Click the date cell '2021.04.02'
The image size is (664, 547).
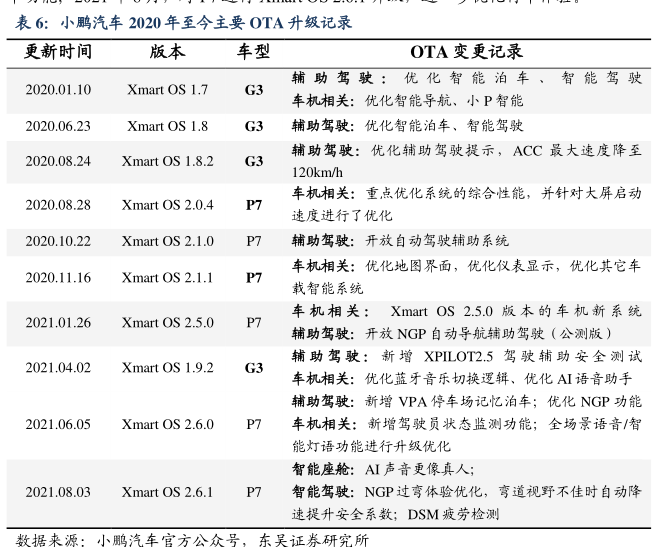(x=58, y=367)
